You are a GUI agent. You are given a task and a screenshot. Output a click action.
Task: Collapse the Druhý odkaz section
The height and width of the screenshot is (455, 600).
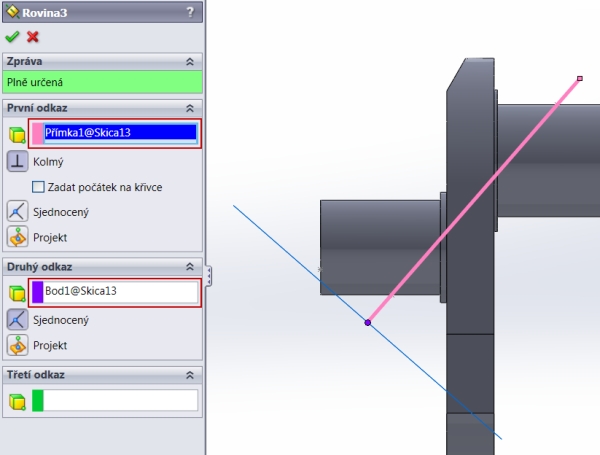coord(190,267)
